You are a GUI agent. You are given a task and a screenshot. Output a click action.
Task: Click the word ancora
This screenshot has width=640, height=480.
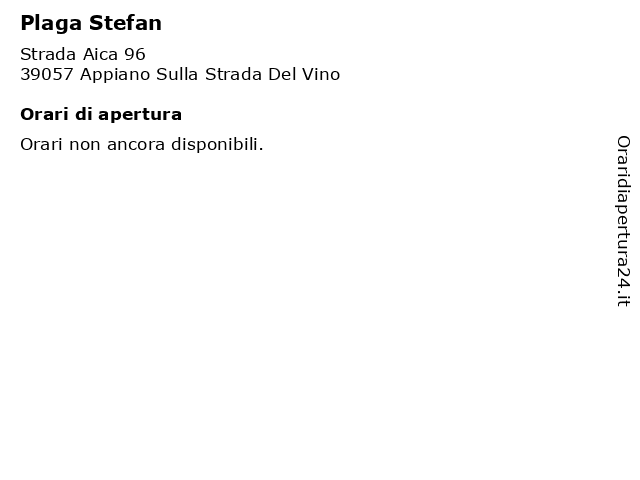coord(136,145)
